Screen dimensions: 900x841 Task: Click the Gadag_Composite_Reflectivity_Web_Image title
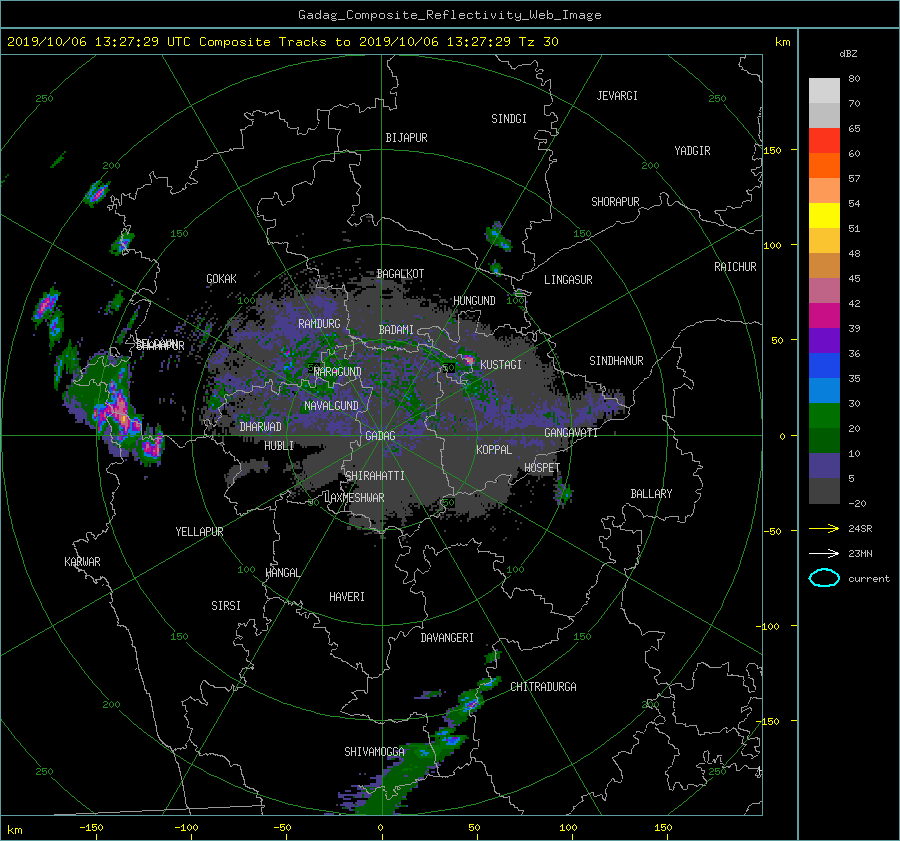[449, 15]
